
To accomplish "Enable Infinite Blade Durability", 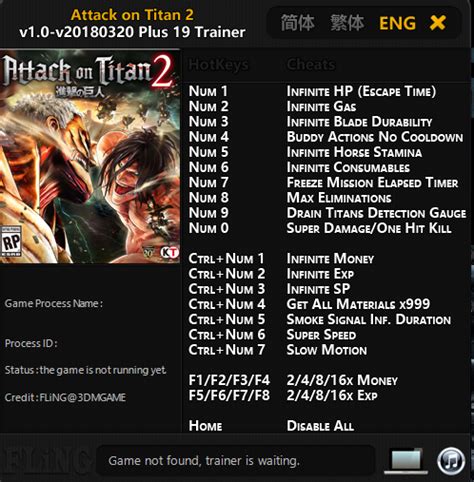I will click(359, 122).
